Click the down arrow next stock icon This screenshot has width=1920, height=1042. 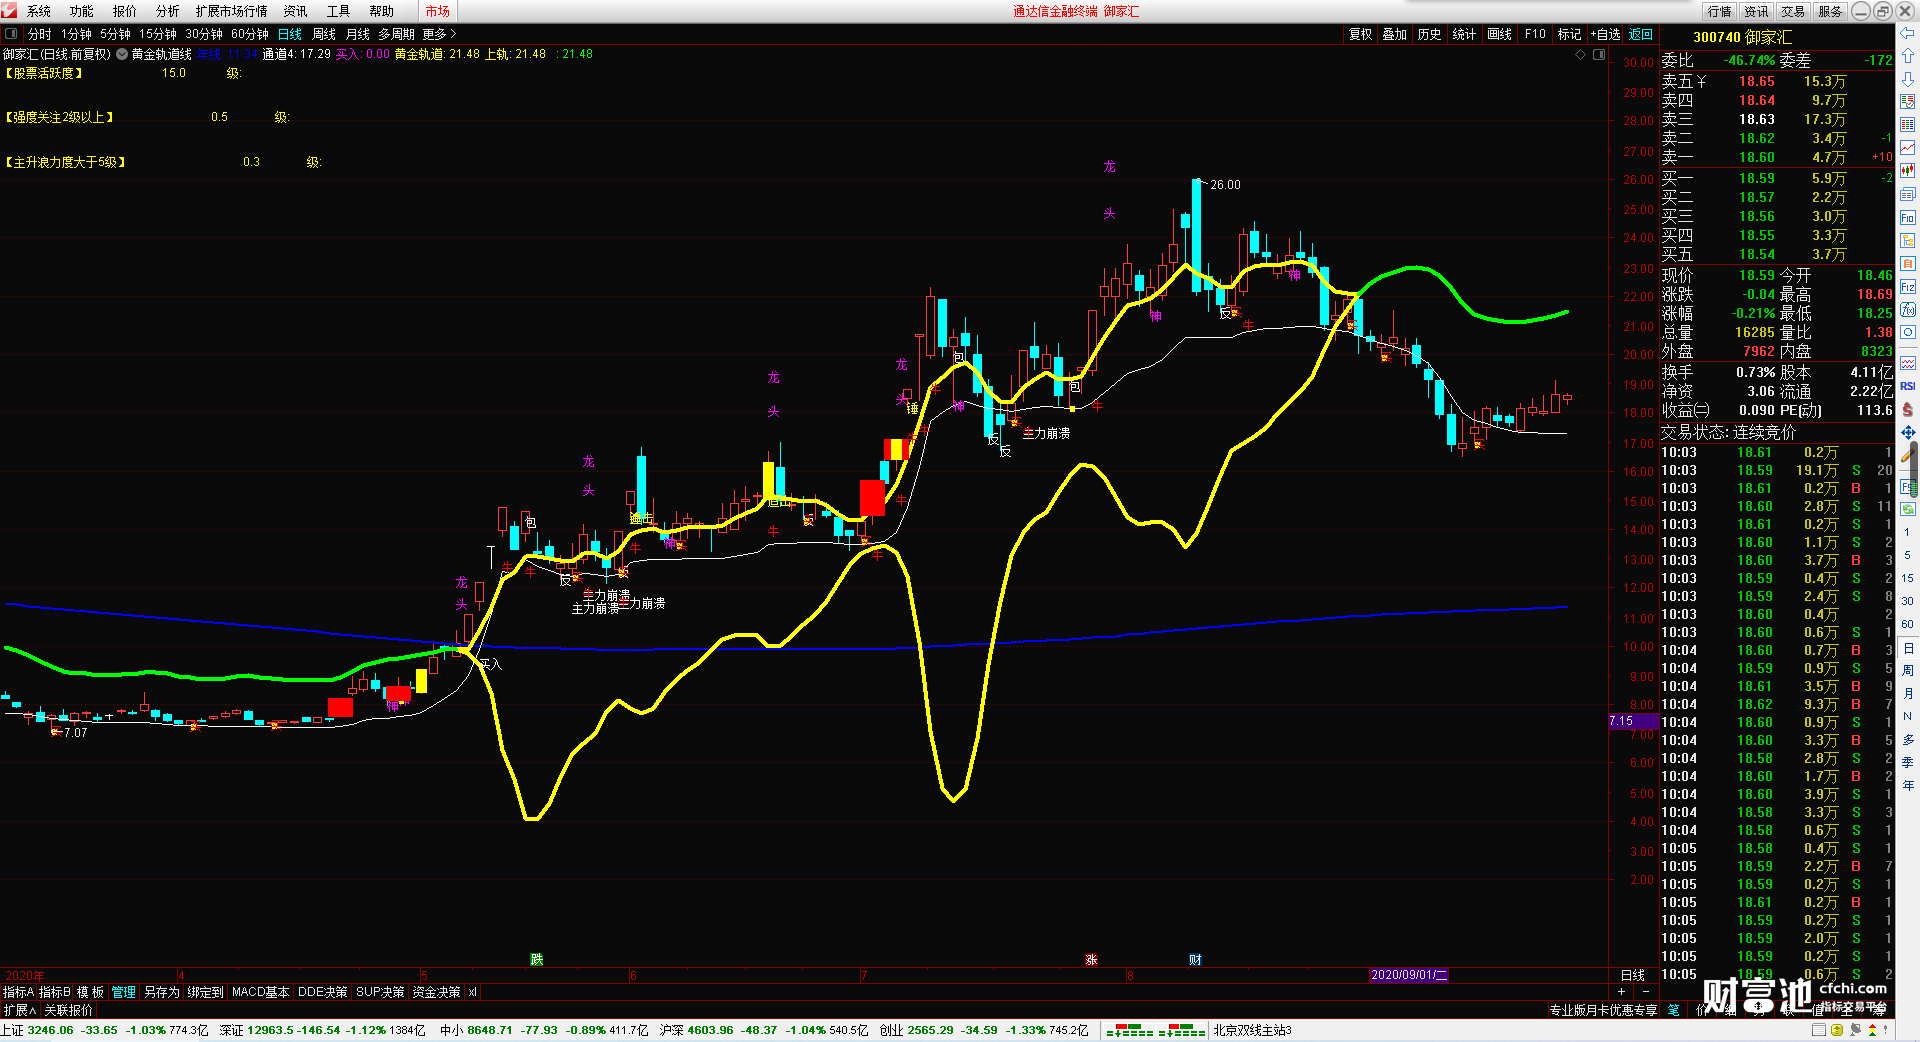coord(1908,79)
